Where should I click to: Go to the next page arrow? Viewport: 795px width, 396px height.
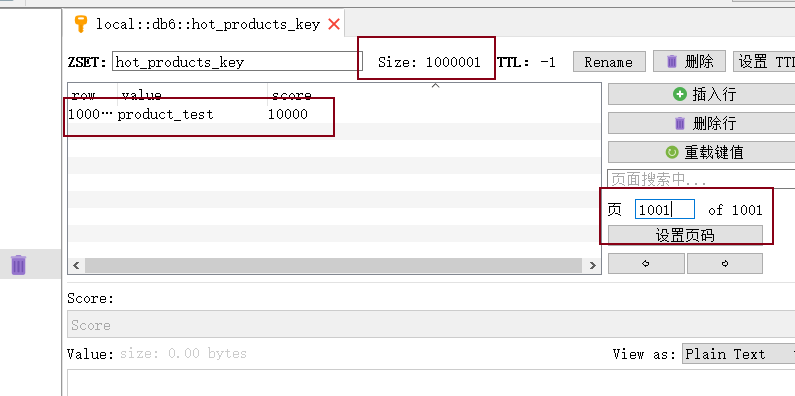[725, 264]
